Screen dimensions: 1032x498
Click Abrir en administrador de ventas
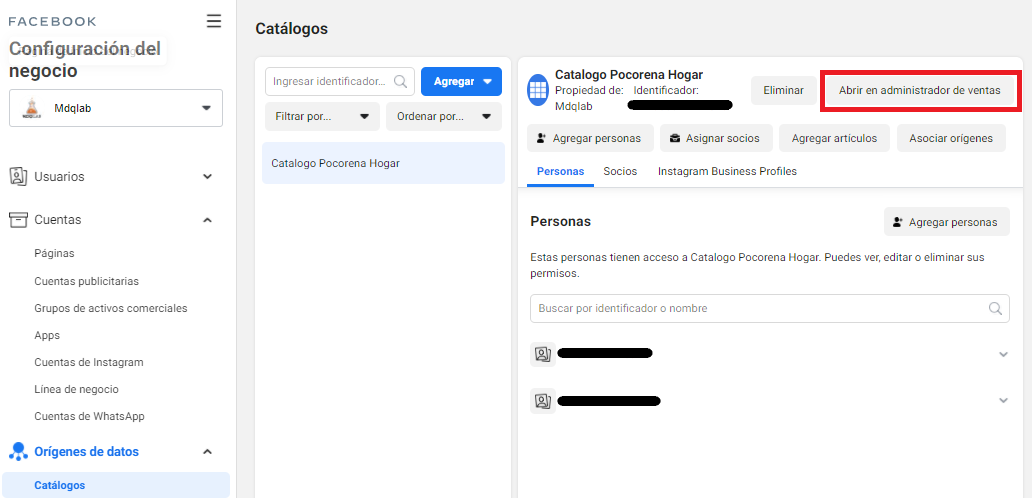[919, 91]
